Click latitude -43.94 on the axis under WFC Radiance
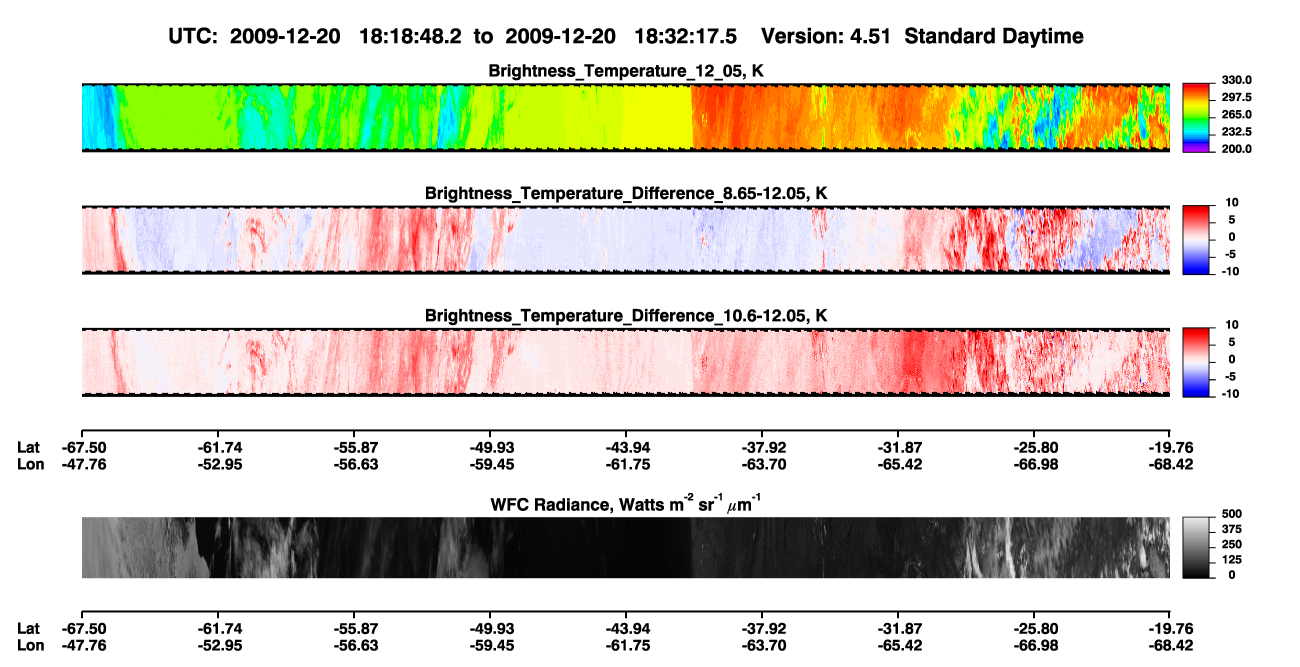This screenshot has width=1300, height=667. (x=626, y=628)
